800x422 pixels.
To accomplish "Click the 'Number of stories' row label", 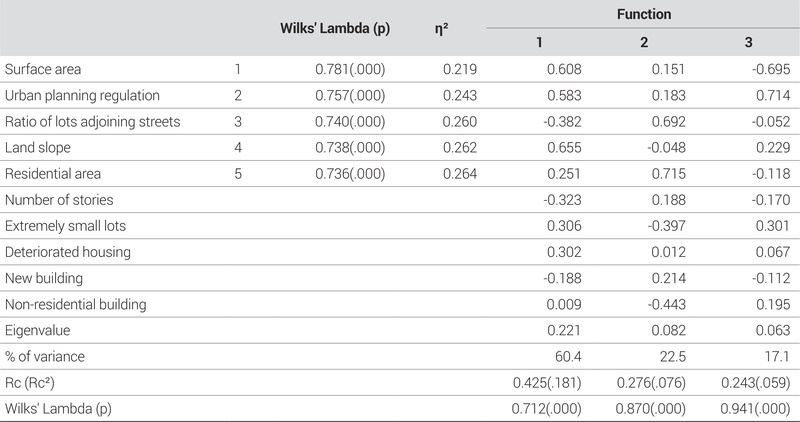I will (x=59, y=200).
